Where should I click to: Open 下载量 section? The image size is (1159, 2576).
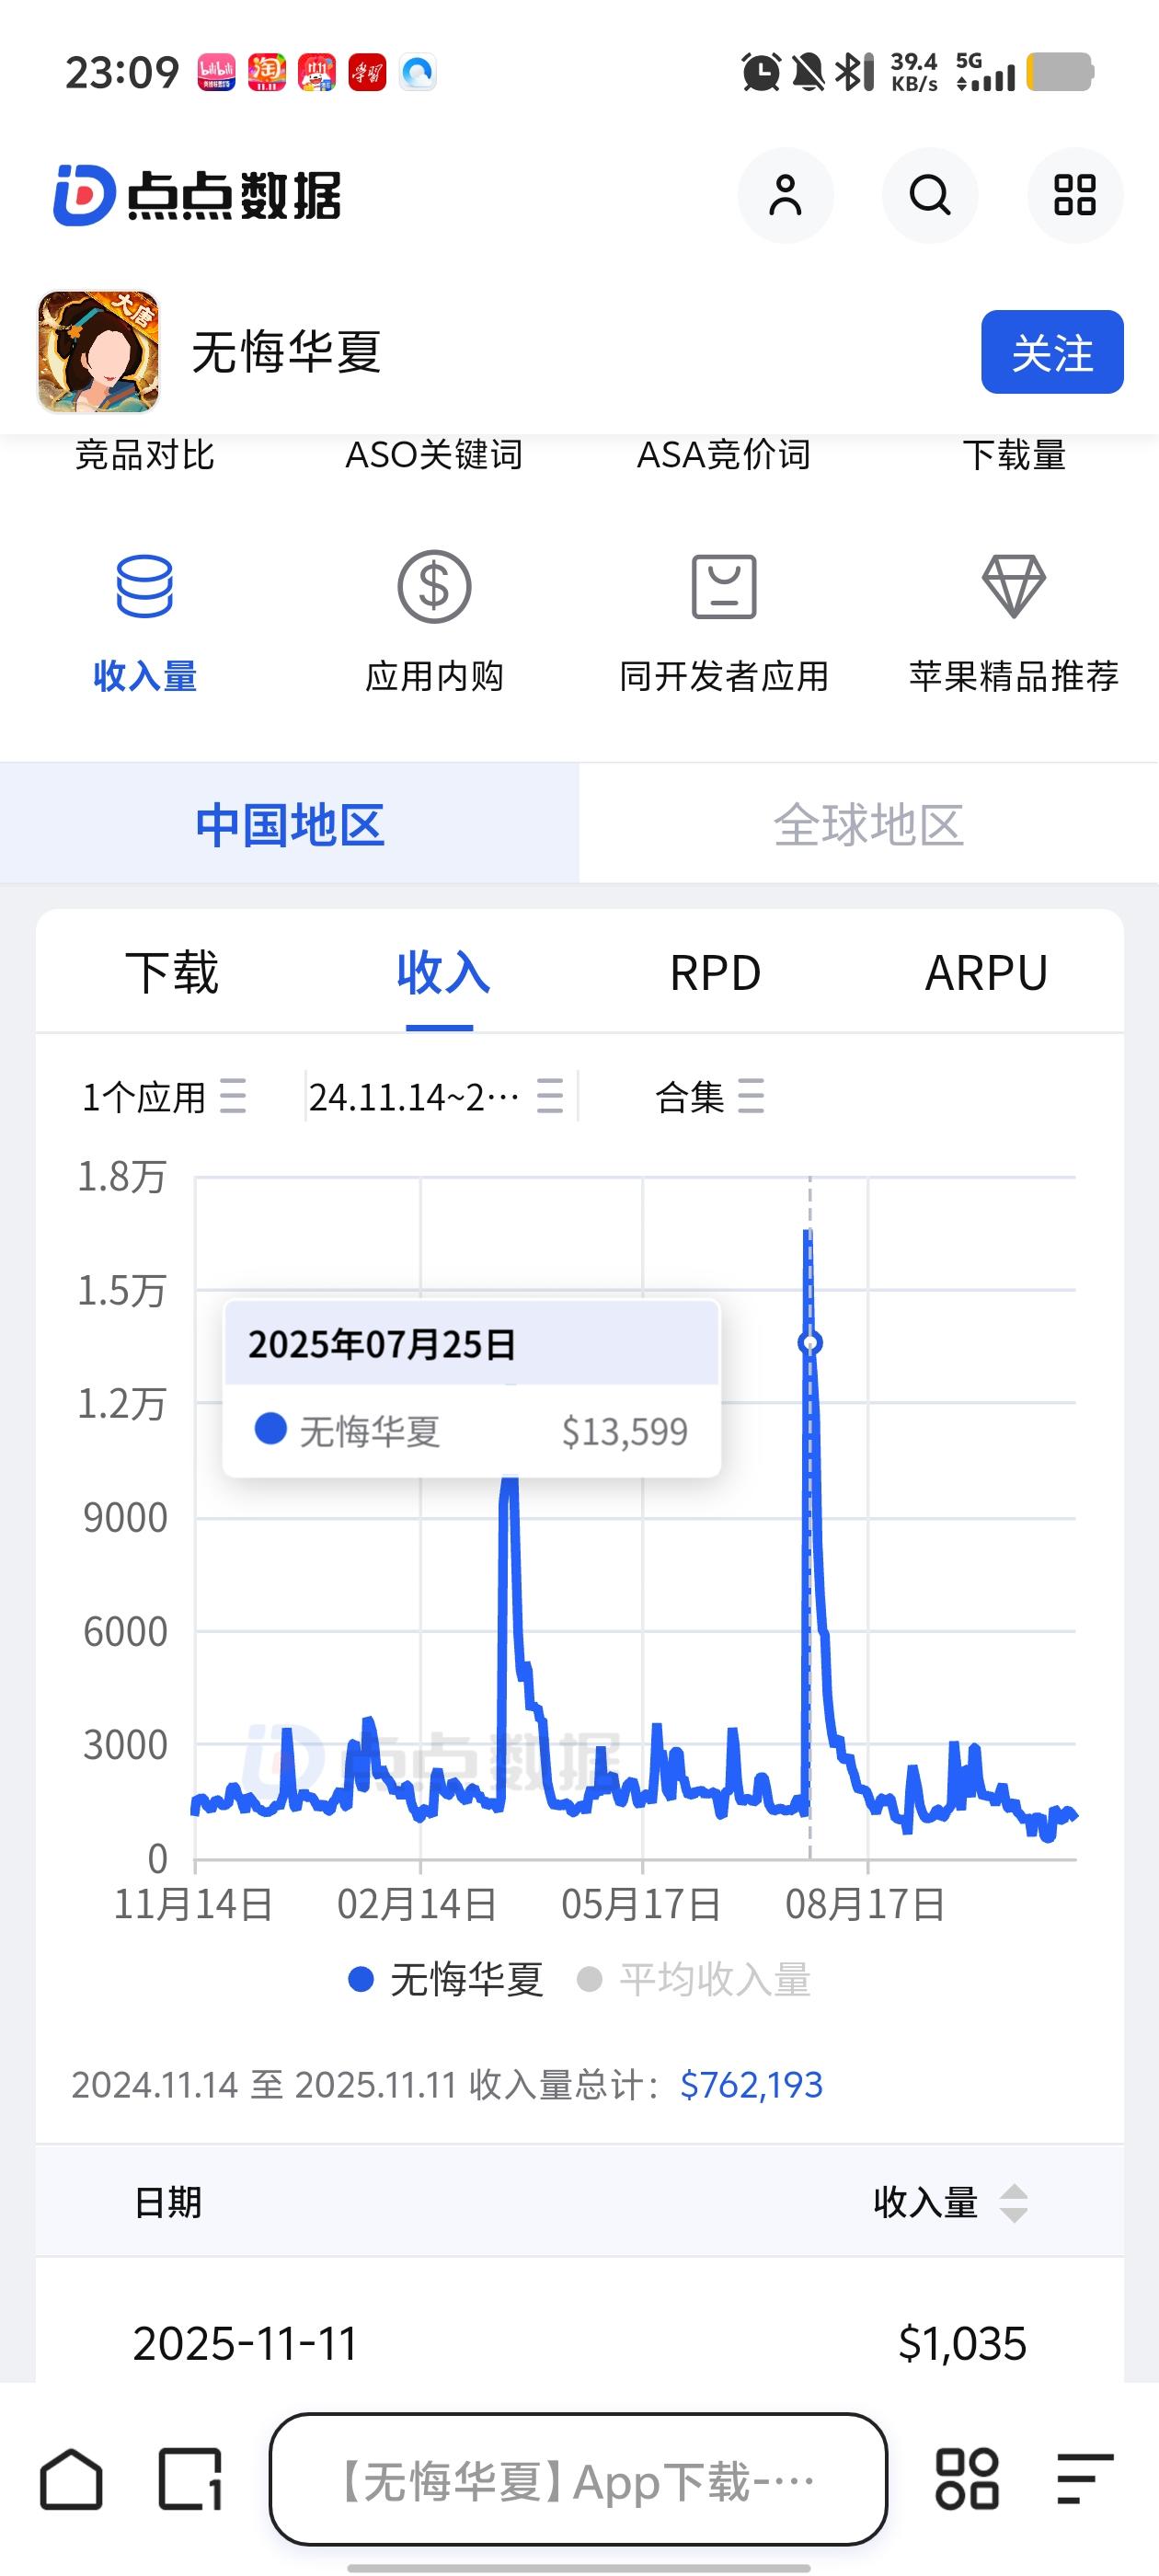pos(1014,455)
